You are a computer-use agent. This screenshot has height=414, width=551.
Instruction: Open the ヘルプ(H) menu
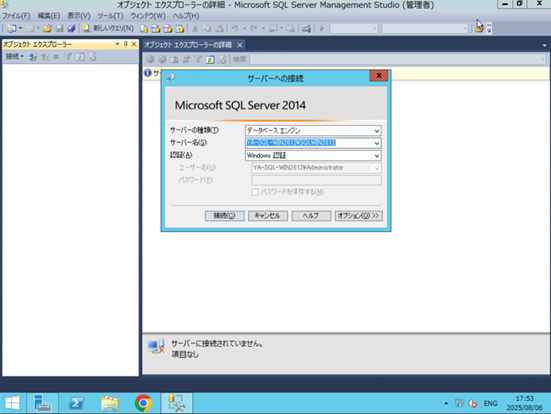(186, 16)
